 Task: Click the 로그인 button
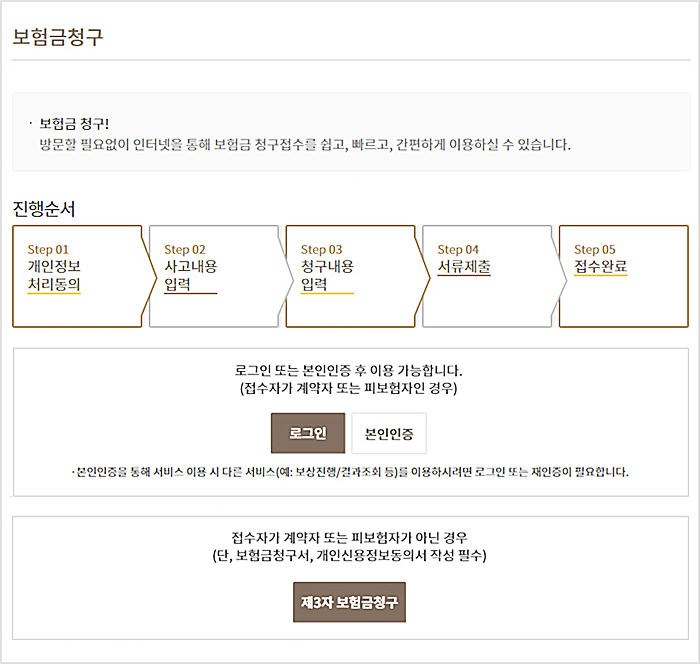pyautogui.click(x=308, y=433)
